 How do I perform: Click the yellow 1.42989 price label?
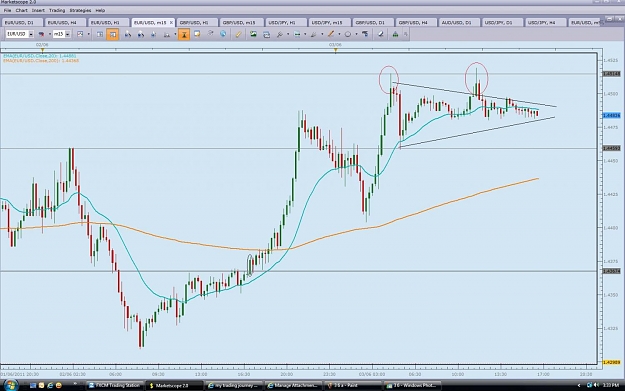(611, 362)
